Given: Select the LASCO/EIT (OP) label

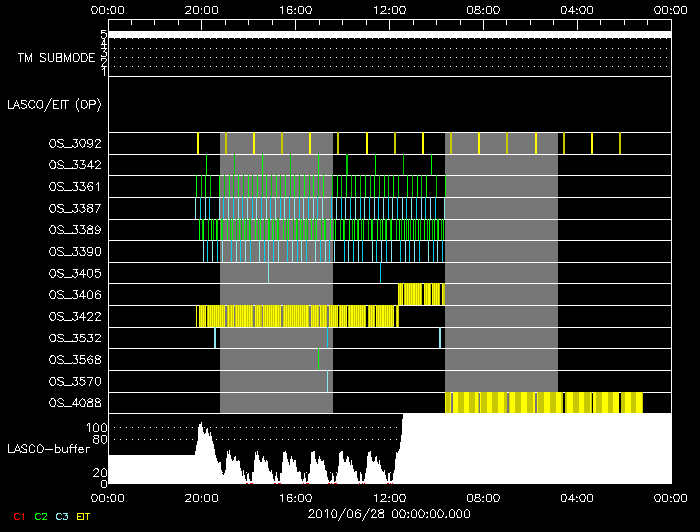Looking at the screenshot, I should 53,104.
